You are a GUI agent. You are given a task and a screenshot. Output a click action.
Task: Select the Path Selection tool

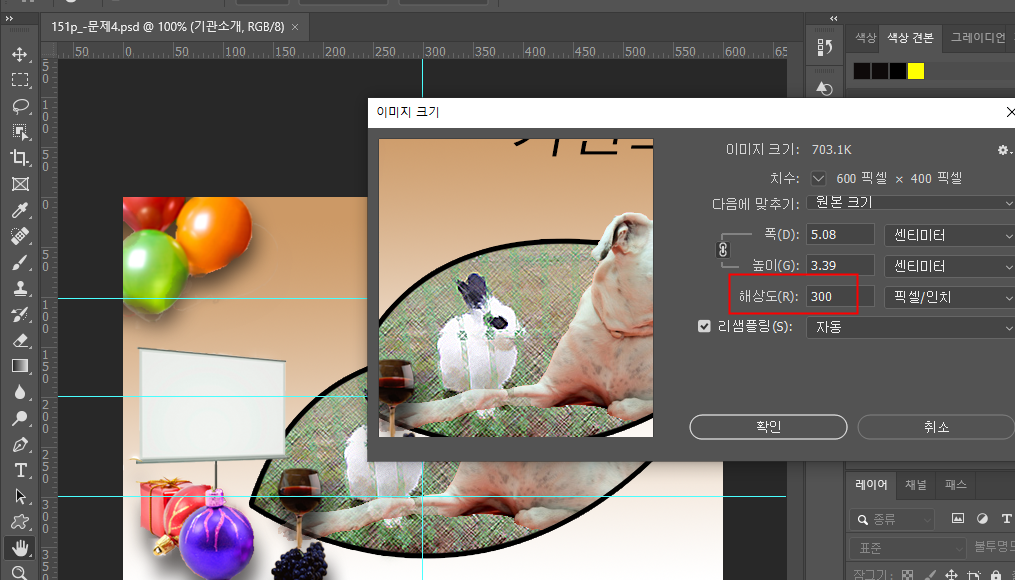[19, 496]
